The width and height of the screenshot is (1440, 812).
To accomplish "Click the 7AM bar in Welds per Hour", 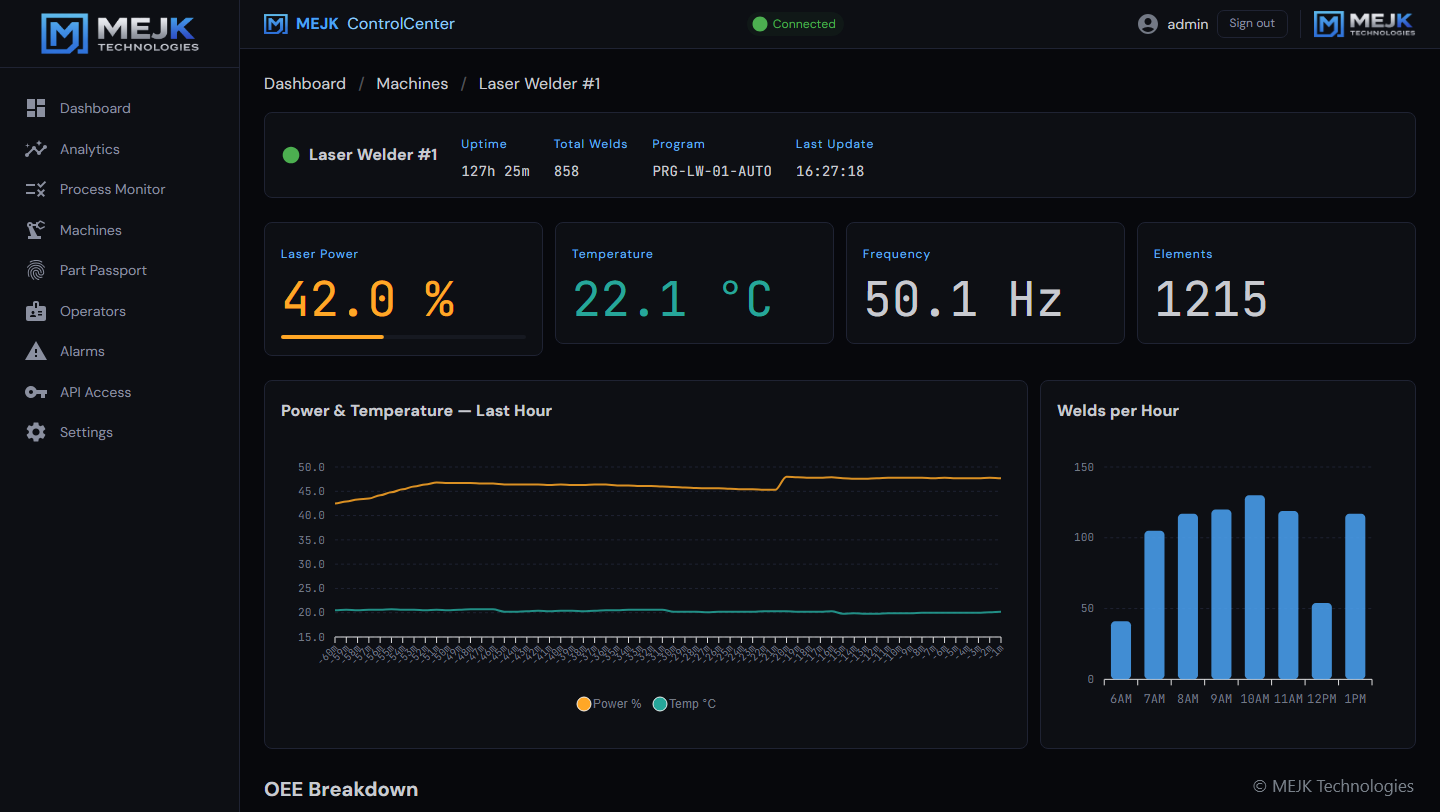I will click(x=1154, y=605).
